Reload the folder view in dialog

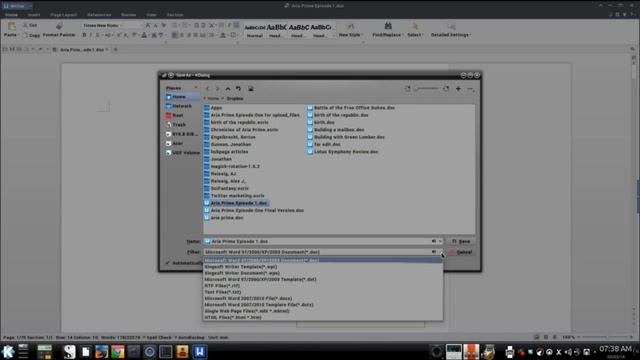[x=238, y=89]
